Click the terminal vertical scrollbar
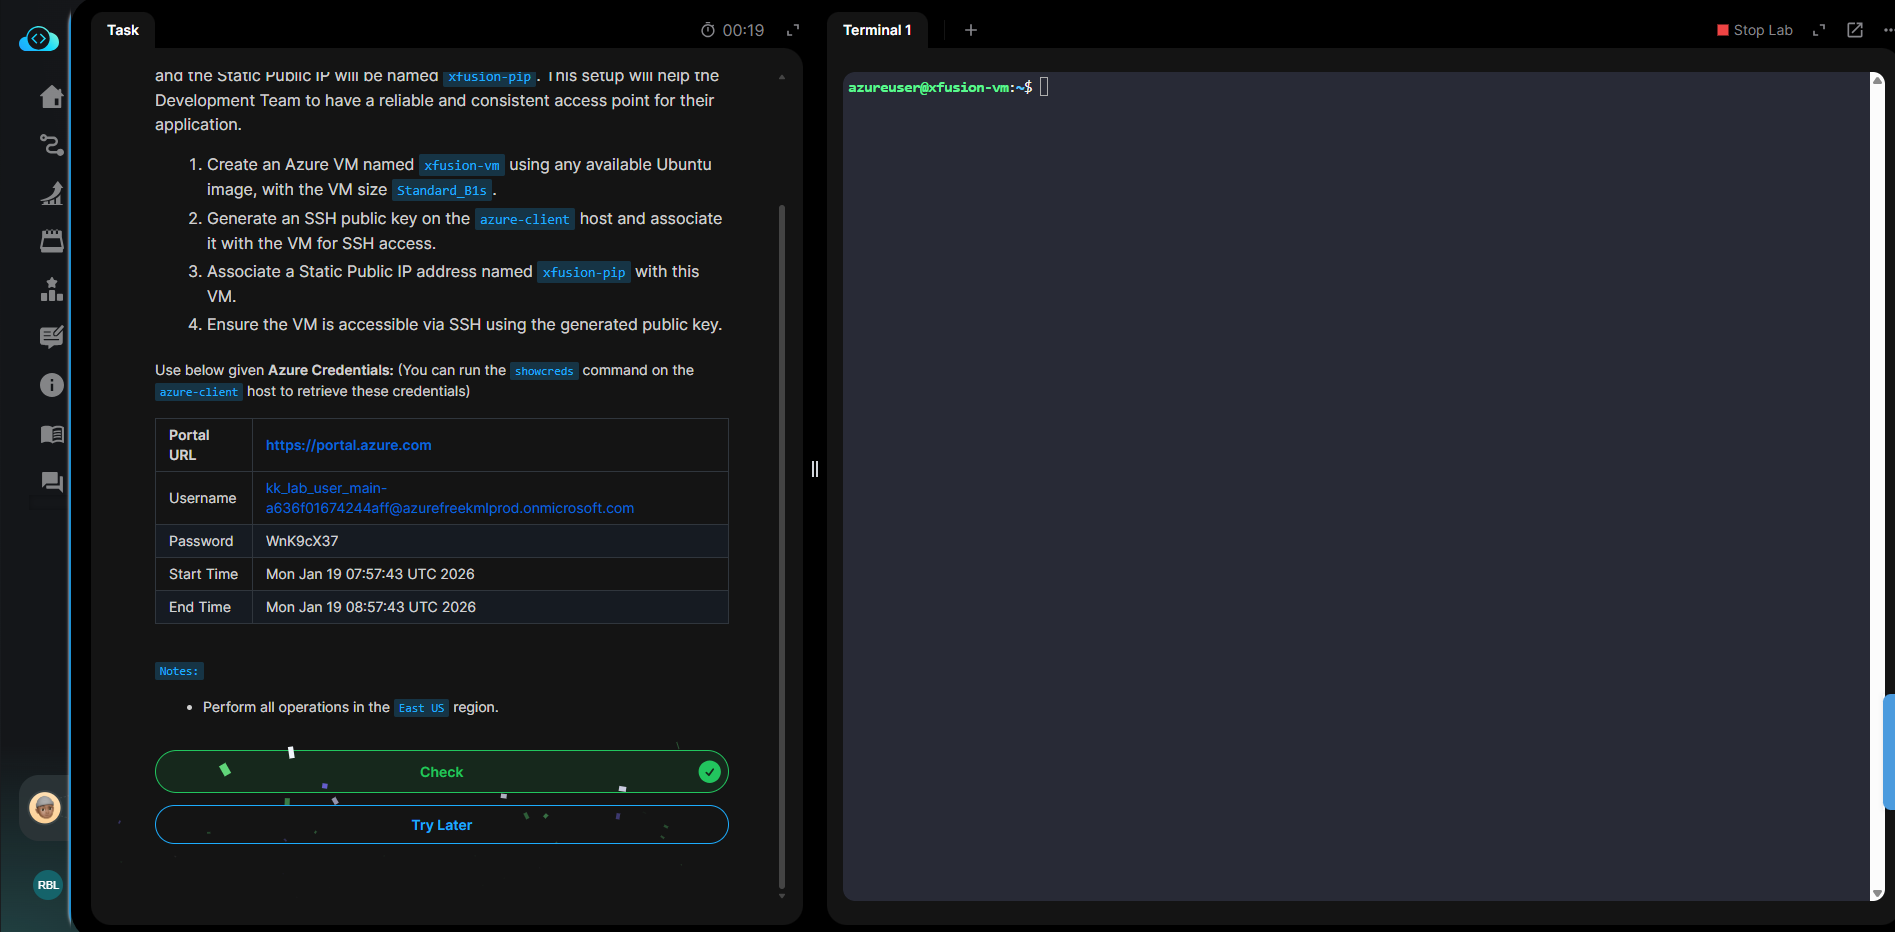This screenshot has height=932, width=1895. pyautogui.click(x=1877, y=486)
